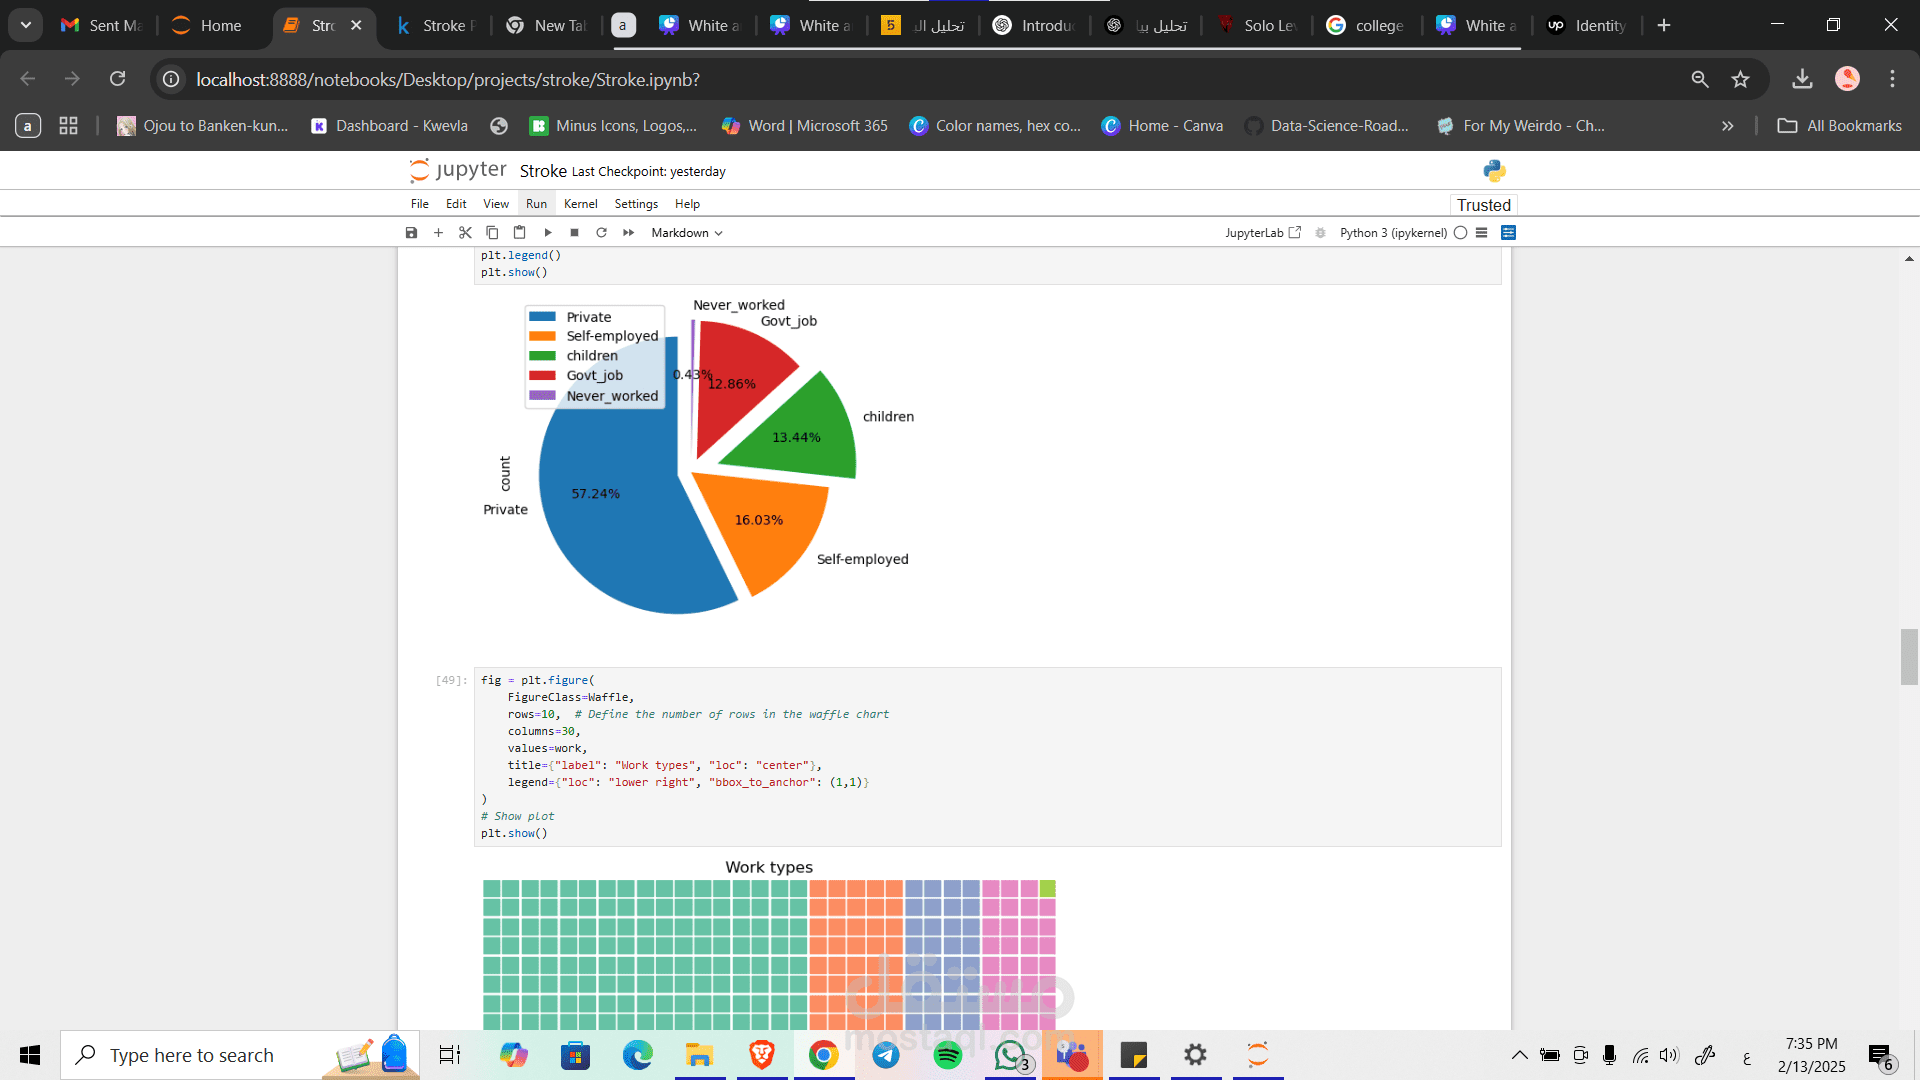The image size is (1920, 1080).
Task: Open the tab search dropdown arrow
Action: (x=26, y=25)
